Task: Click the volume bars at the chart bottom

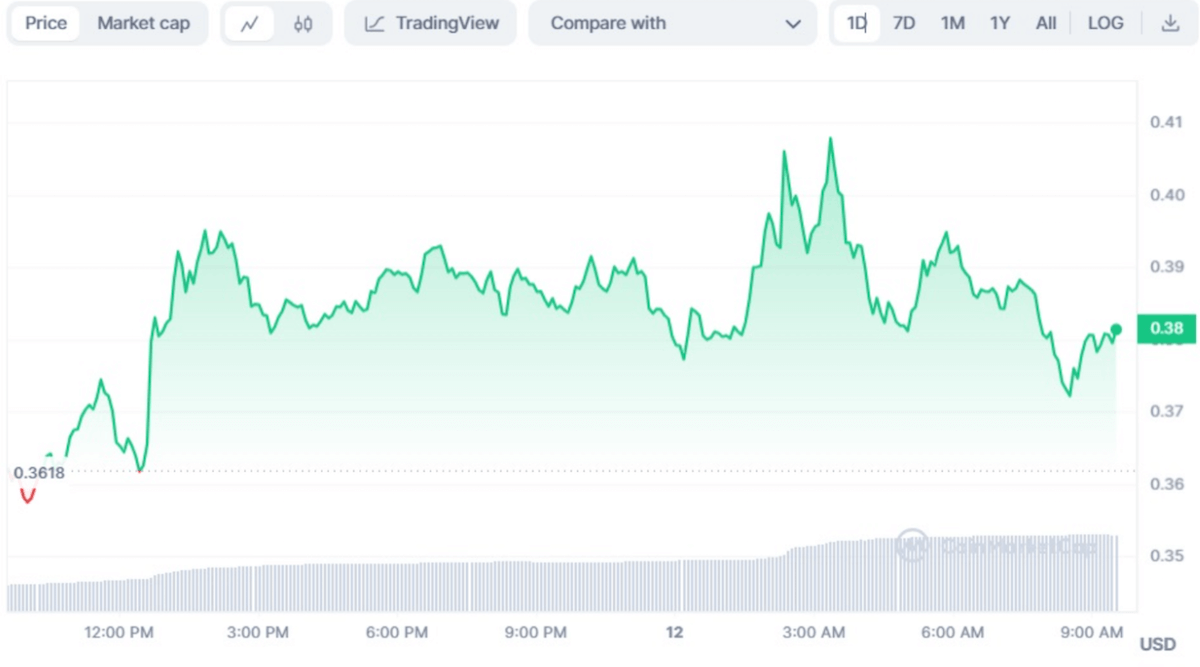Action: 500,580
